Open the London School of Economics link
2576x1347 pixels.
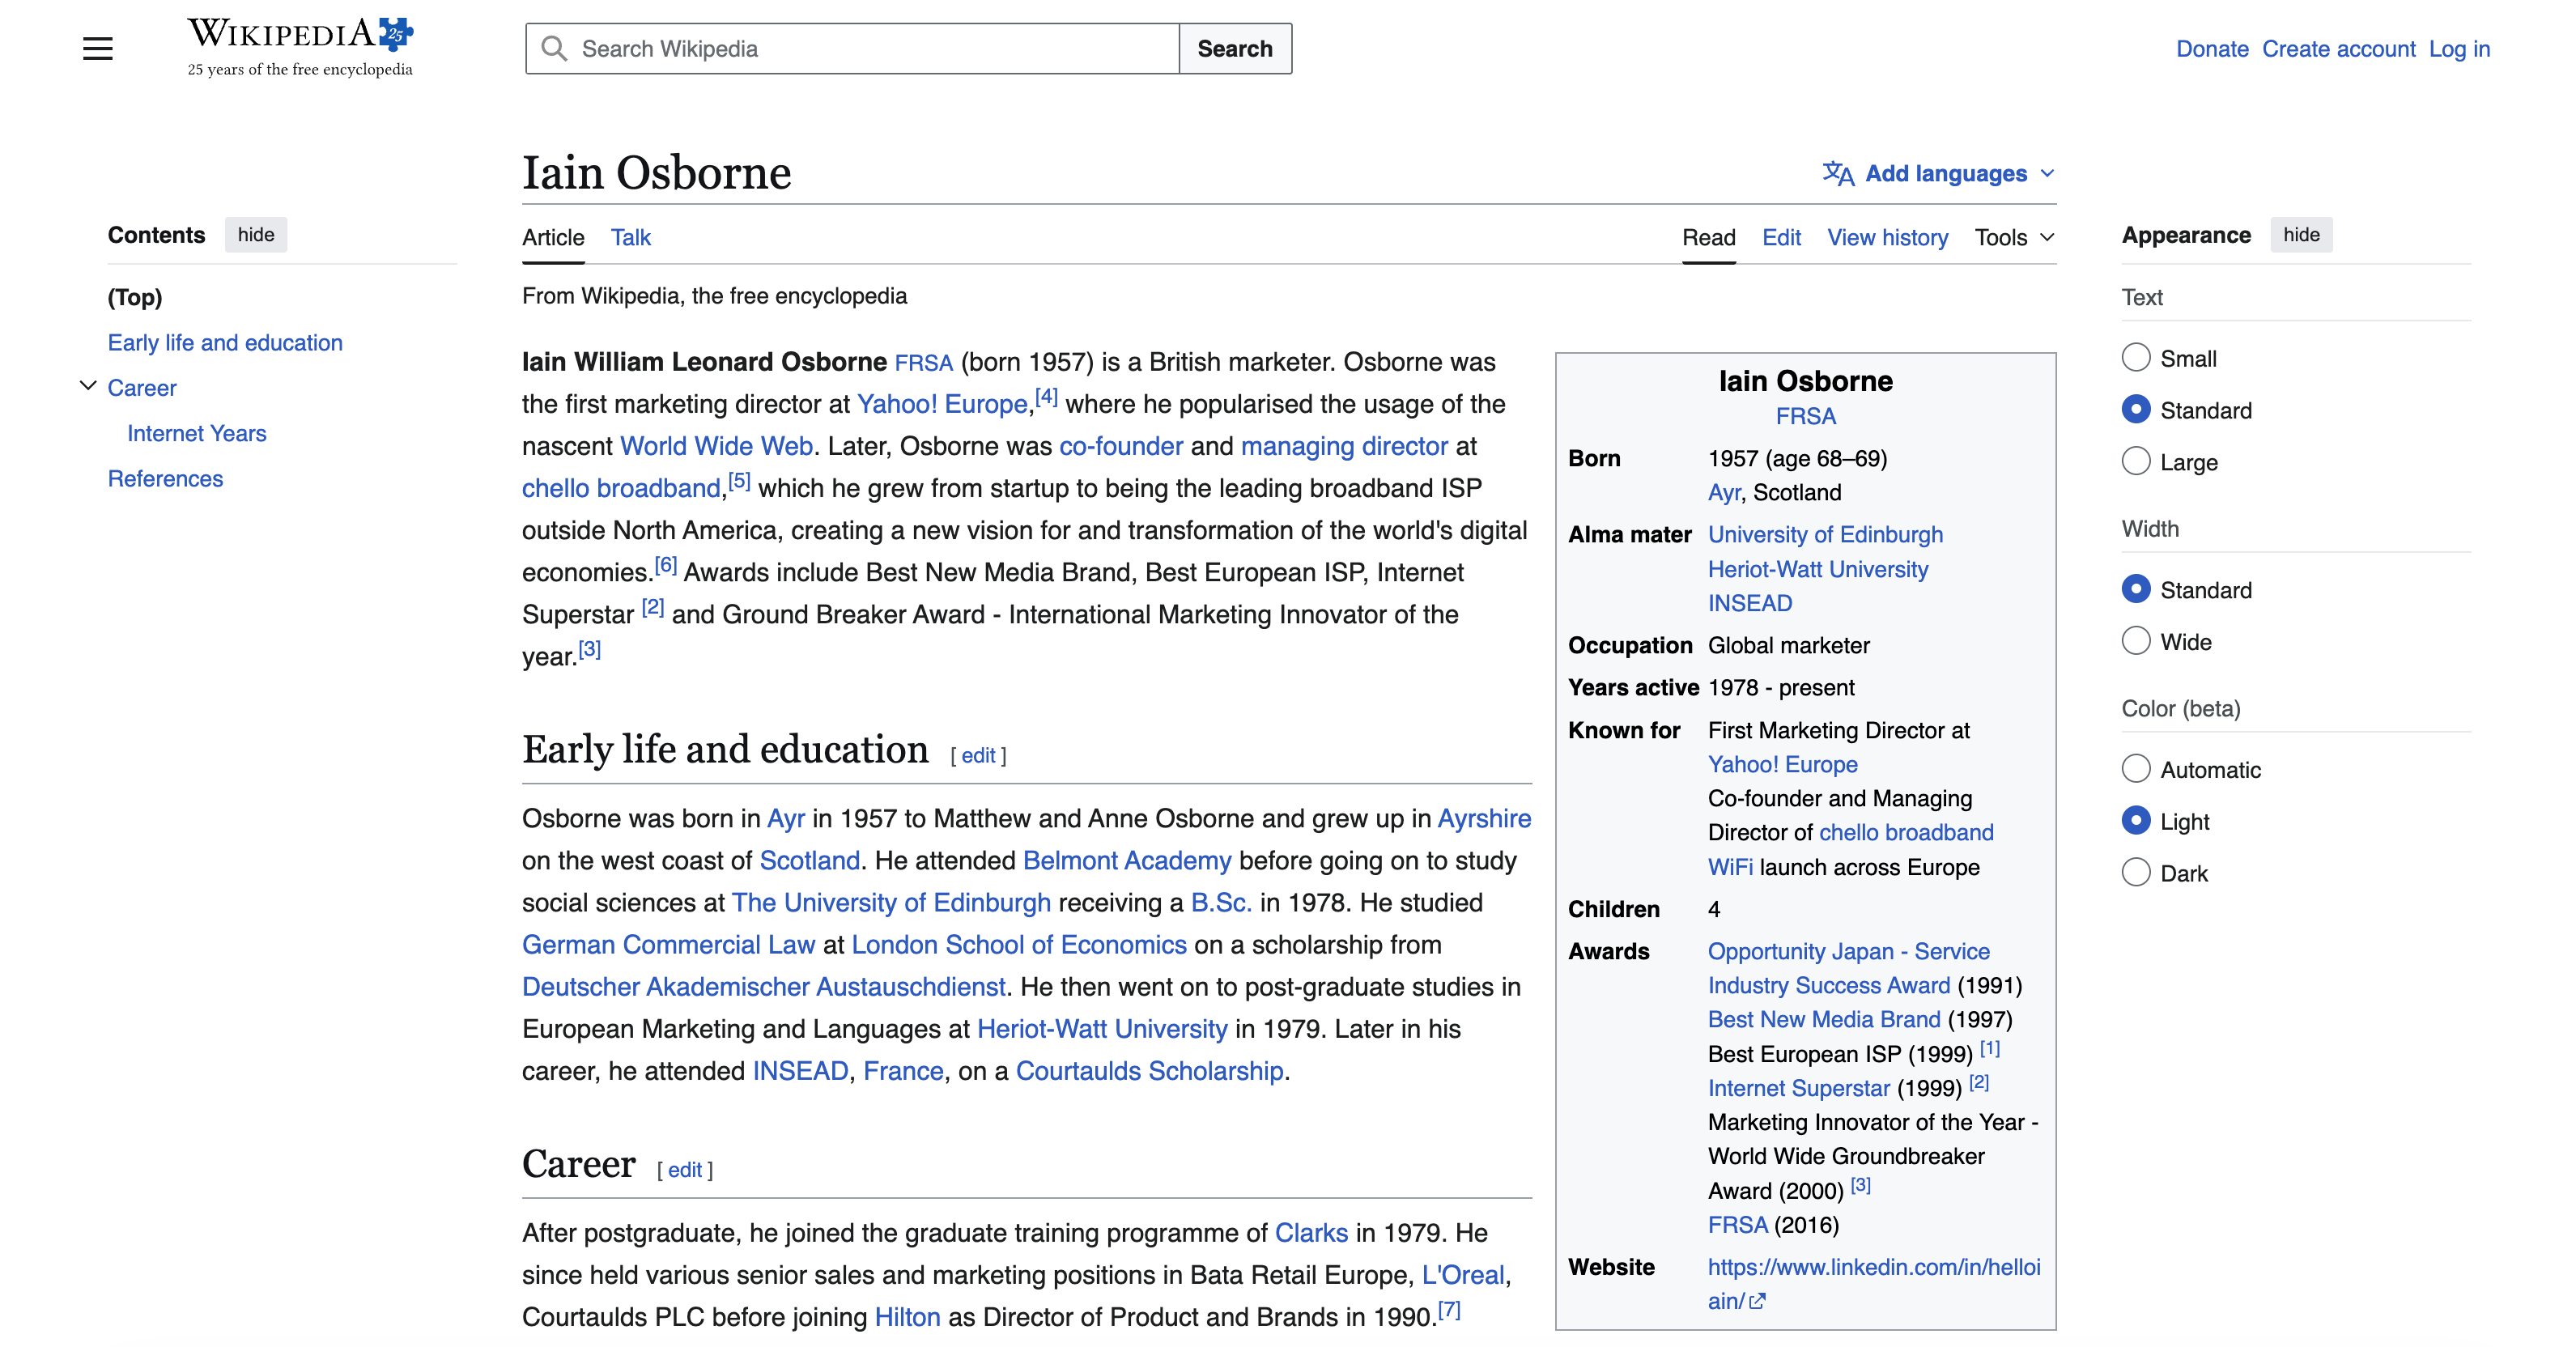[1019, 944]
